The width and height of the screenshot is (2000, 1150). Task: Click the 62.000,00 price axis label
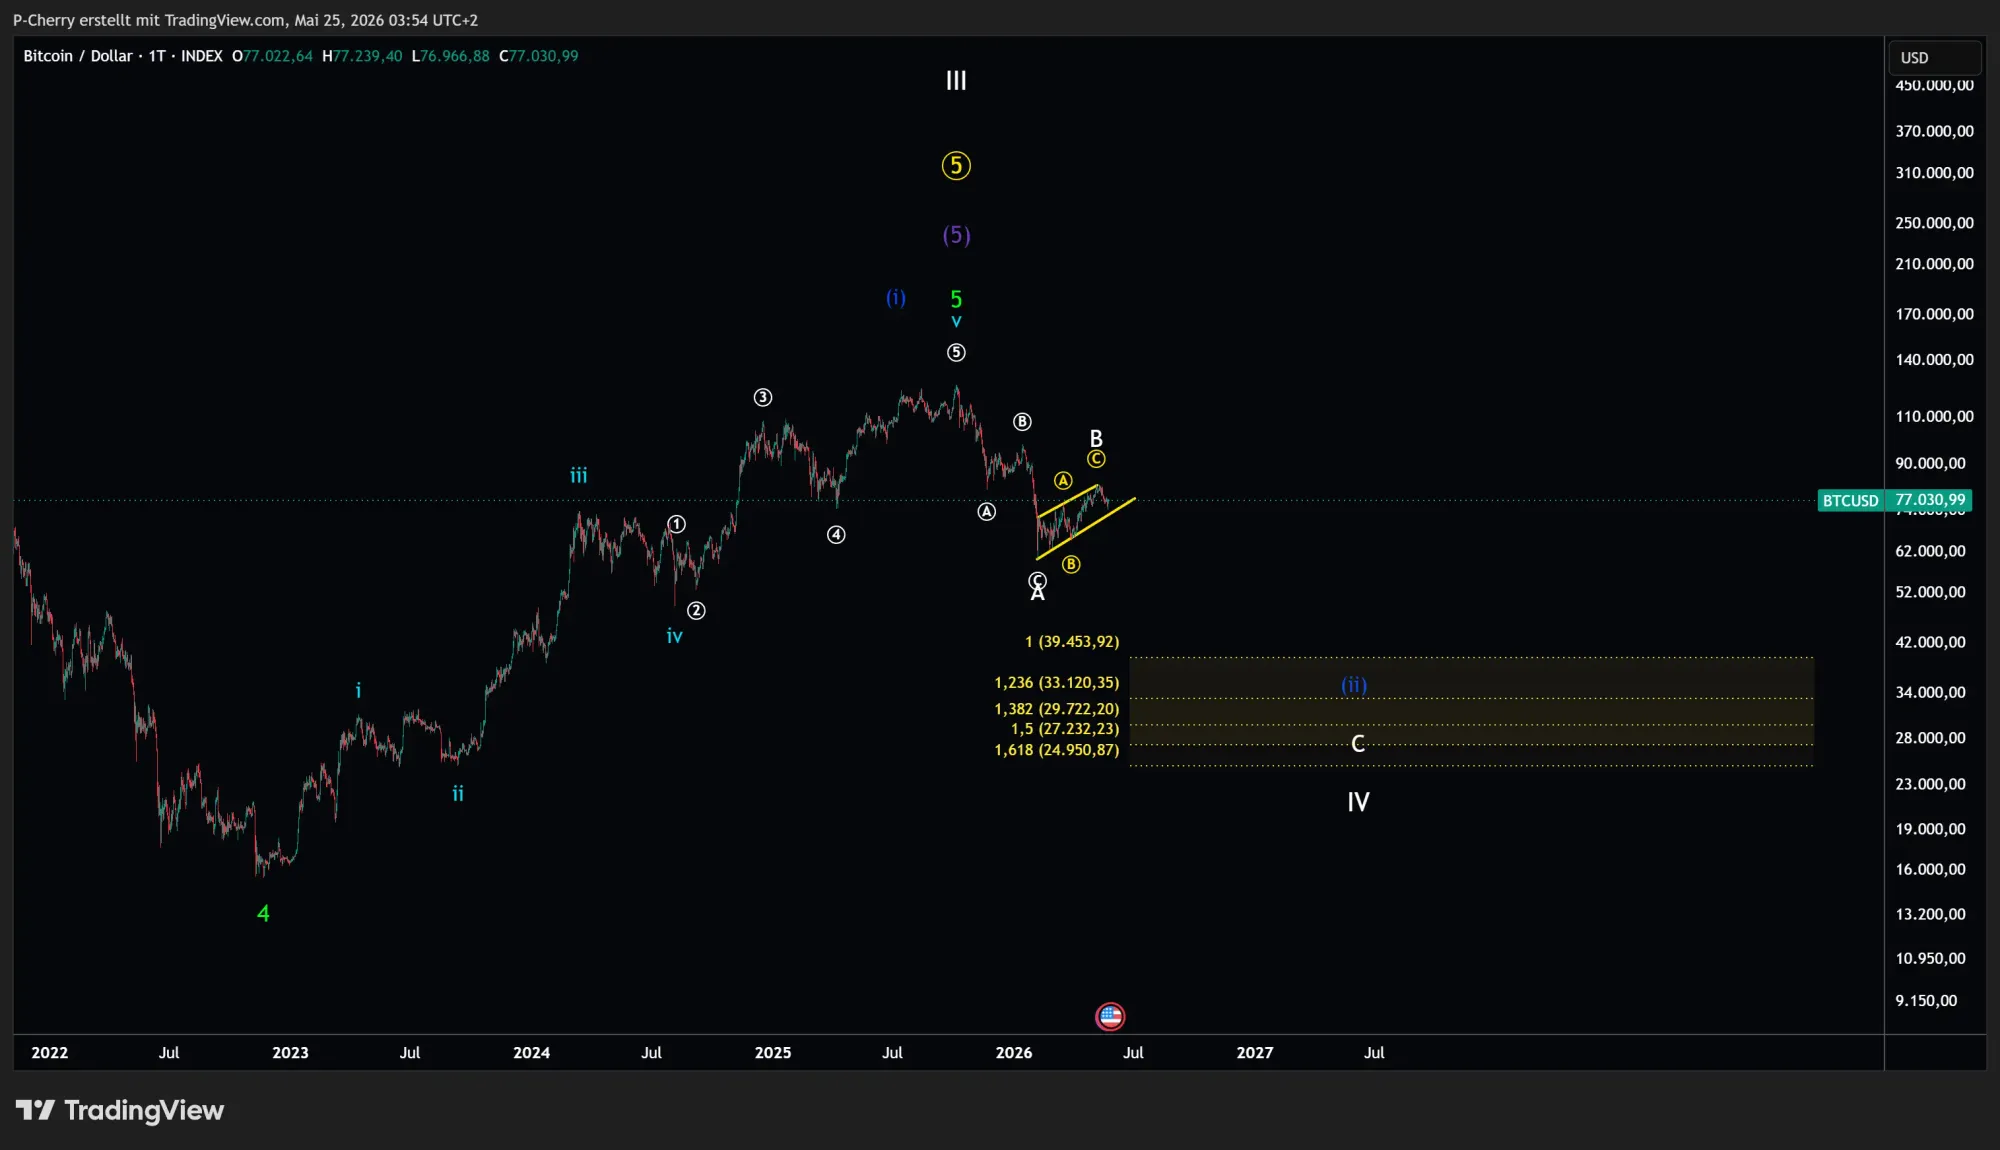(1930, 551)
